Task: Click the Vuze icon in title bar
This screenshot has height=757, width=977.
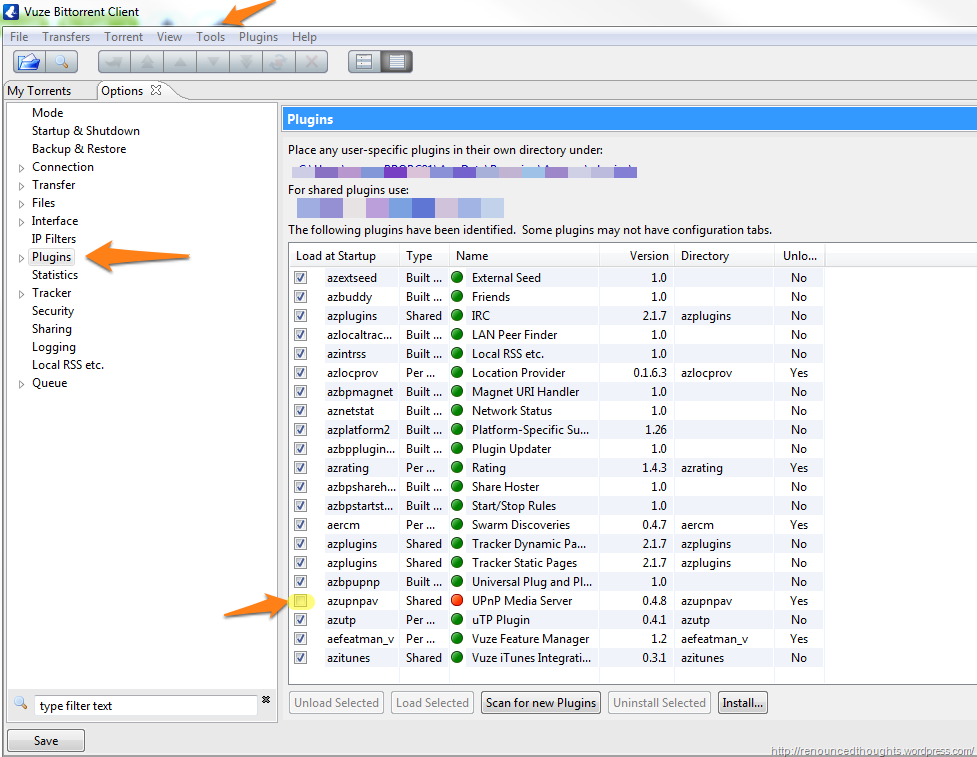Action: (10, 13)
